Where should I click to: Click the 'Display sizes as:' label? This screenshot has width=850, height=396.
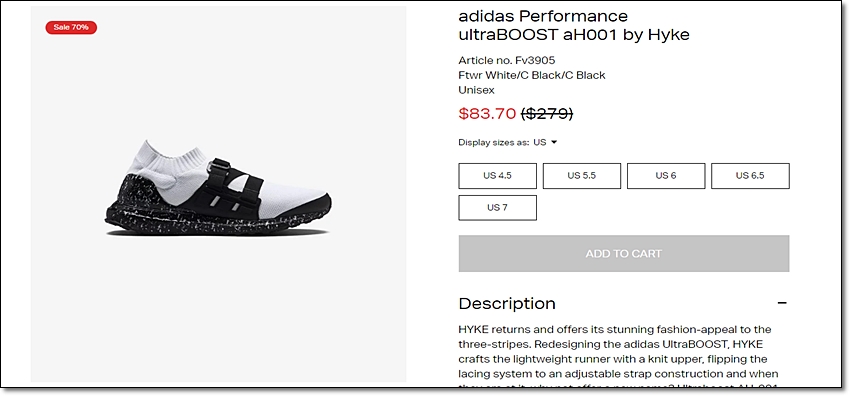pos(494,142)
